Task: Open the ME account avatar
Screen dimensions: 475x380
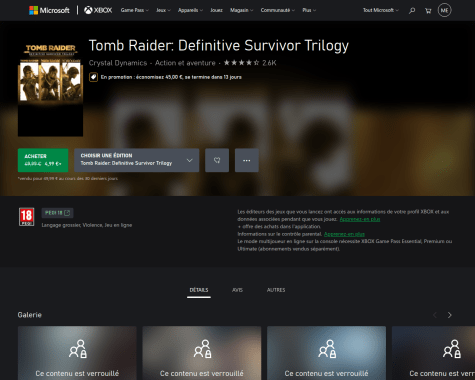Action: click(x=444, y=10)
